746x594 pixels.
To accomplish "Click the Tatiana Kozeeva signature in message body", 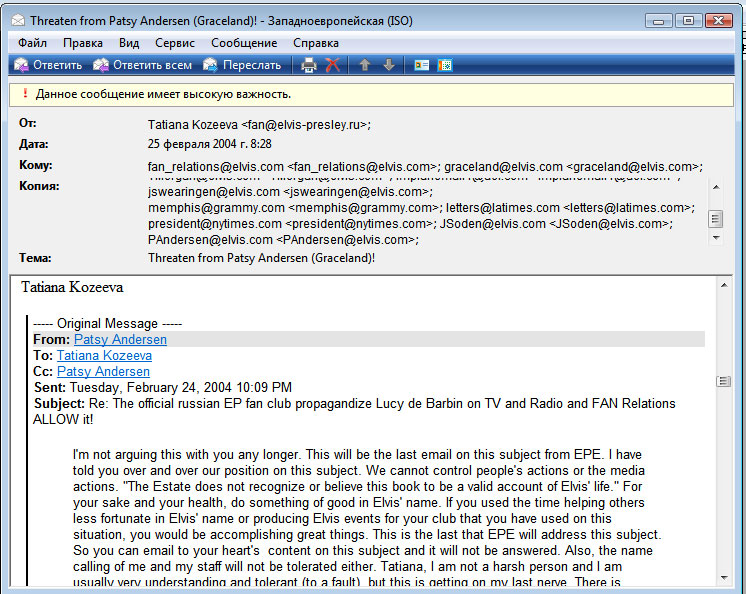I will pyautogui.click(x=72, y=287).
